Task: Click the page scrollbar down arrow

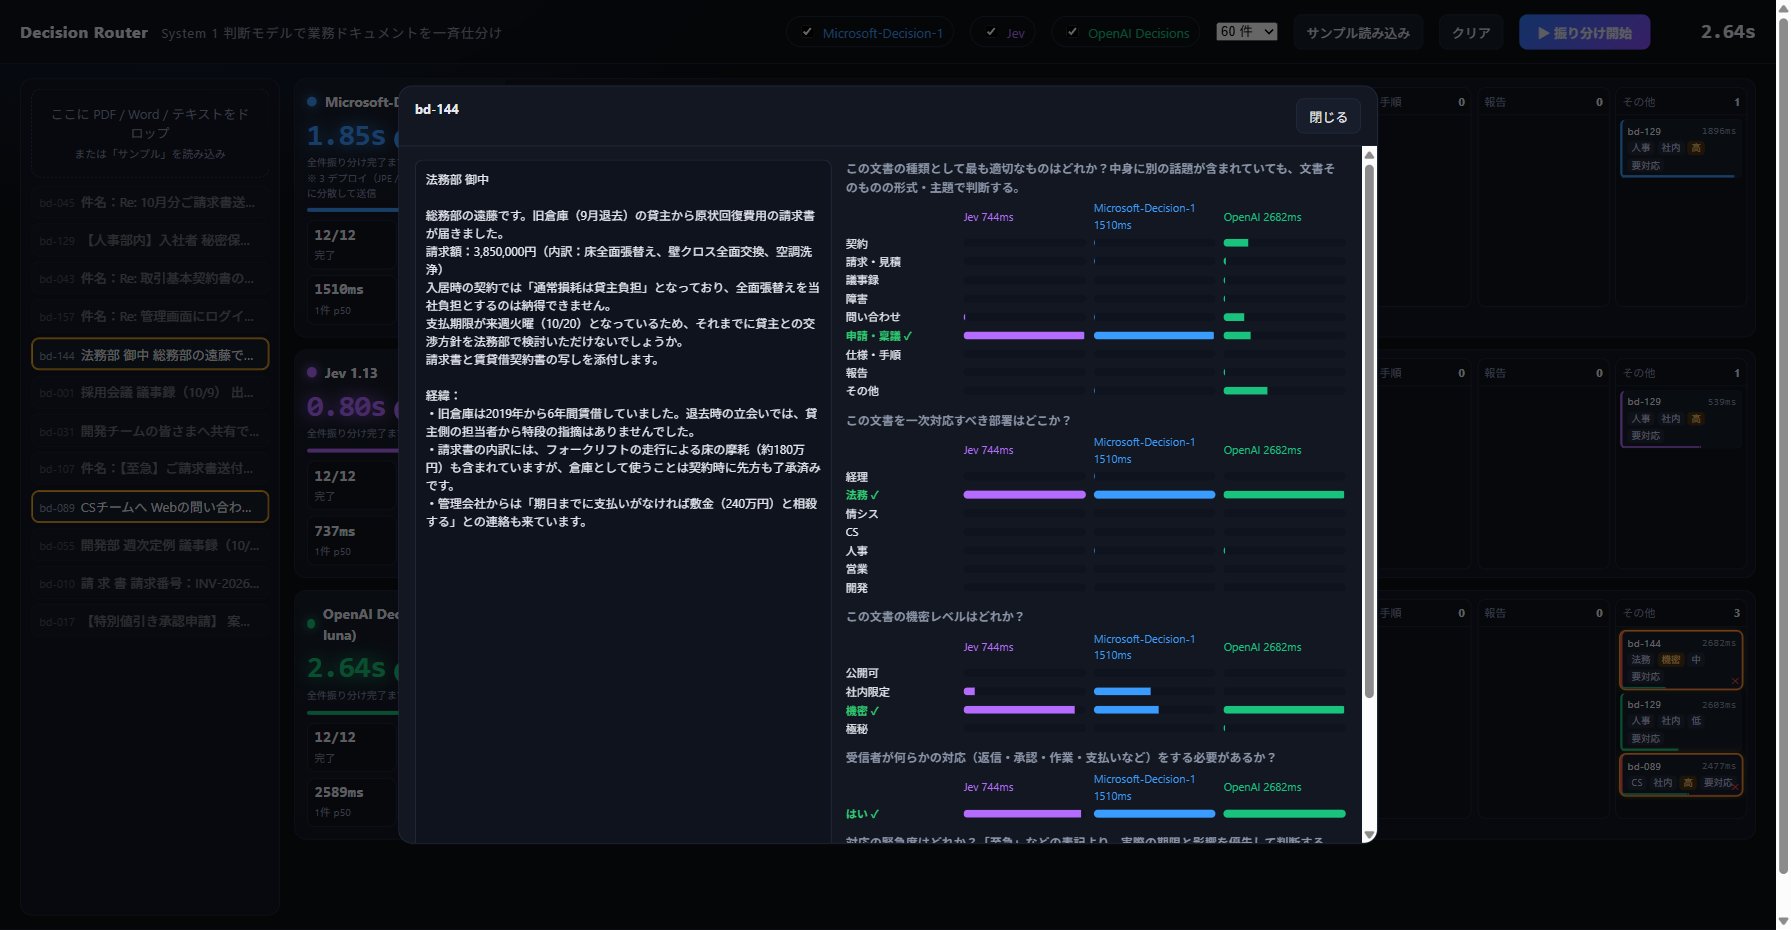Action: 1783,921
